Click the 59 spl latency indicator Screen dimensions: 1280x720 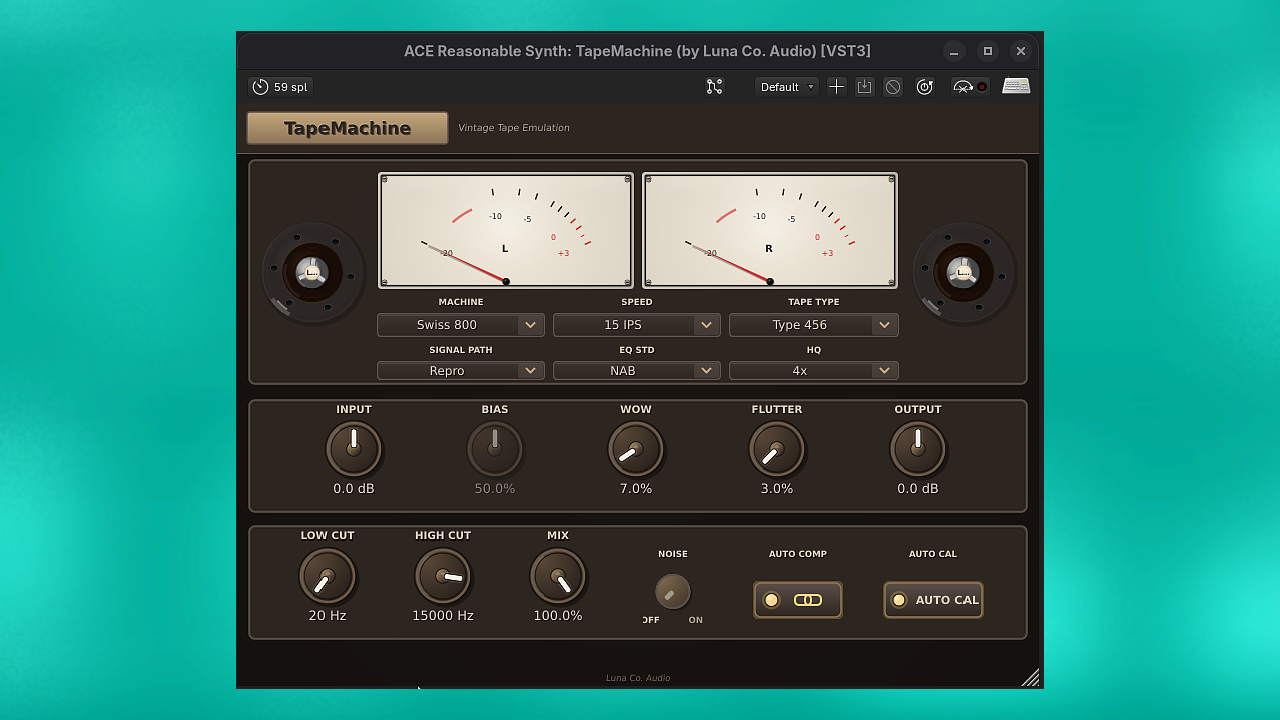click(x=280, y=86)
